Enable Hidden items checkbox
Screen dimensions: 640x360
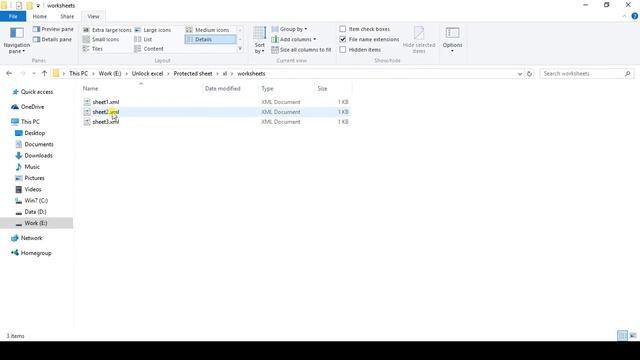click(343, 49)
